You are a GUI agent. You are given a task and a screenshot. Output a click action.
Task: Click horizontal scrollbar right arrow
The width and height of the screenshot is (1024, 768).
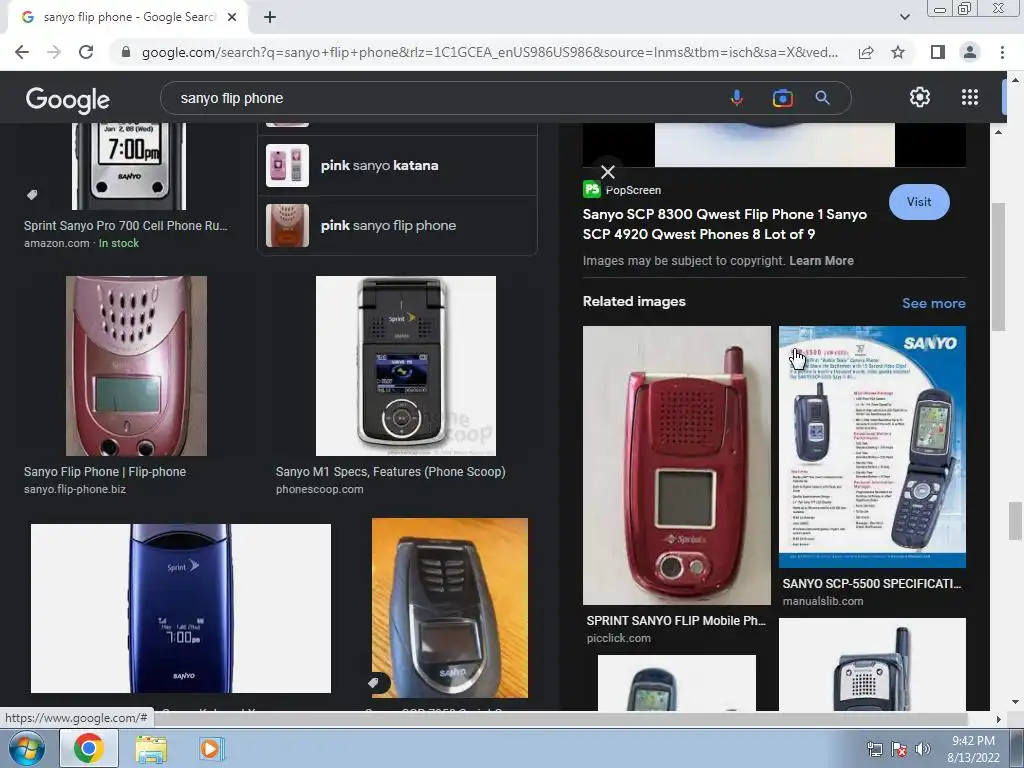tap(998, 719)
